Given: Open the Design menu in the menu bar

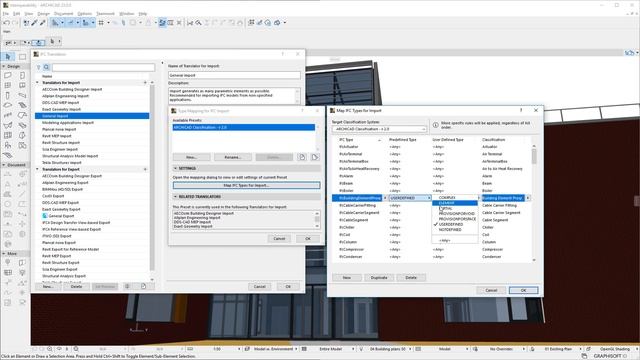Looking at the screenshot, I should pos(44,13).
